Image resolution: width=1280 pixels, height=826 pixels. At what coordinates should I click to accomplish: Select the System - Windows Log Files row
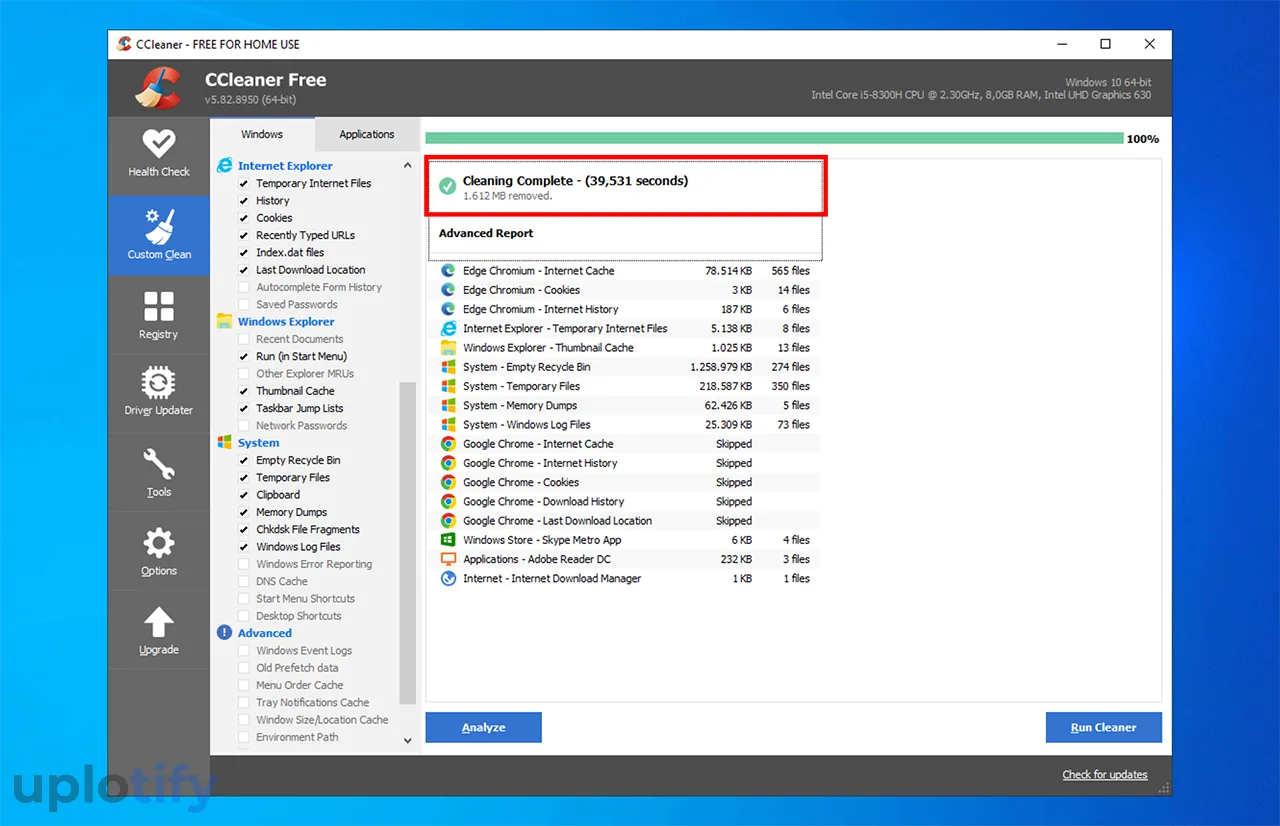627,425
